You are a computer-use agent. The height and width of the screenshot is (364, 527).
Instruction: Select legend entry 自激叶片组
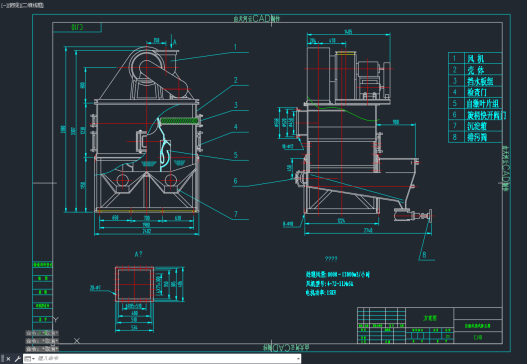coord(482,103)
